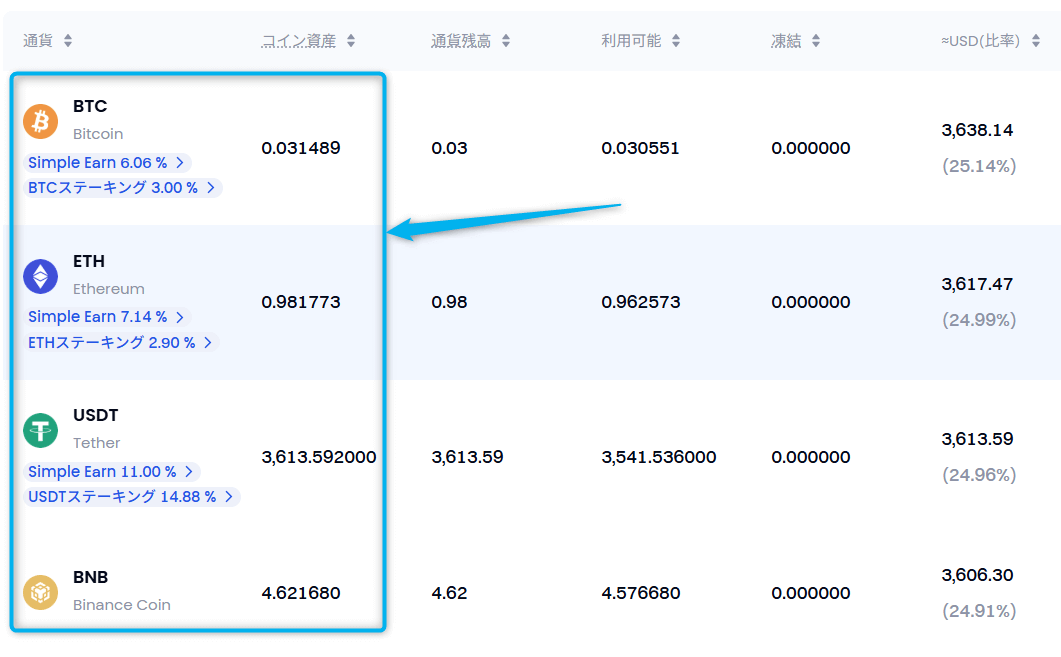Click USDT balance value 3,613.59

468,457
